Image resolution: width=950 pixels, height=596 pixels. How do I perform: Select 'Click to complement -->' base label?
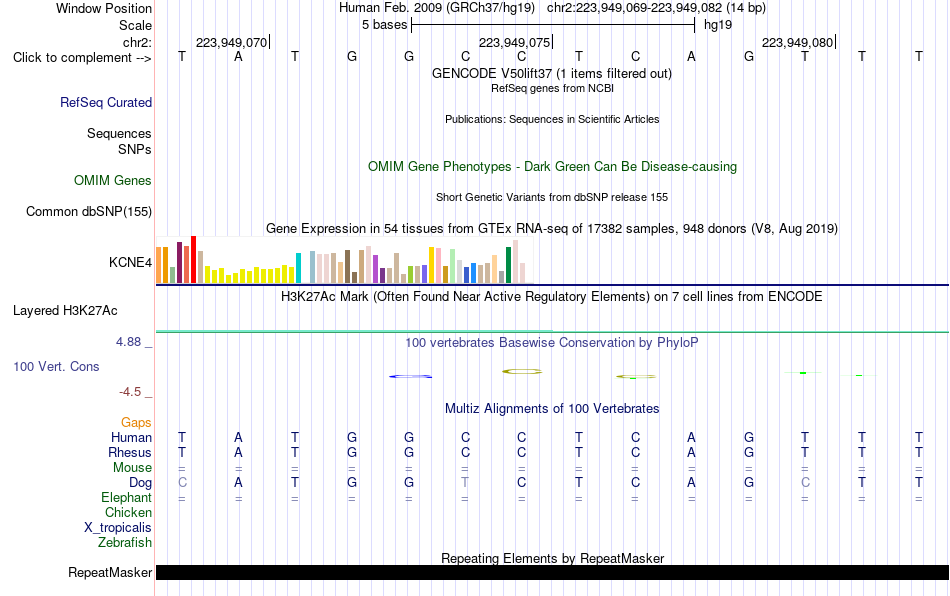(x=82, y=58)
